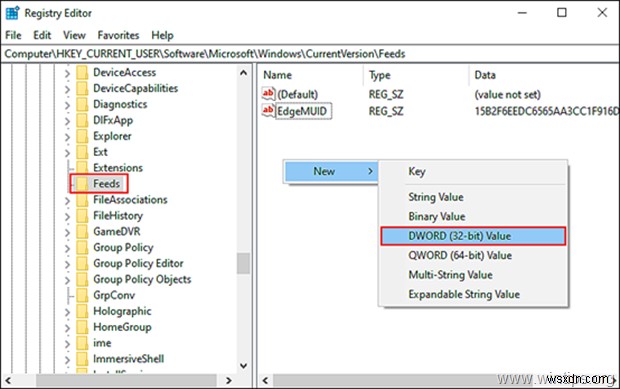
Task: Select the EdgeMUID value name
Action: tap(302, 111)
